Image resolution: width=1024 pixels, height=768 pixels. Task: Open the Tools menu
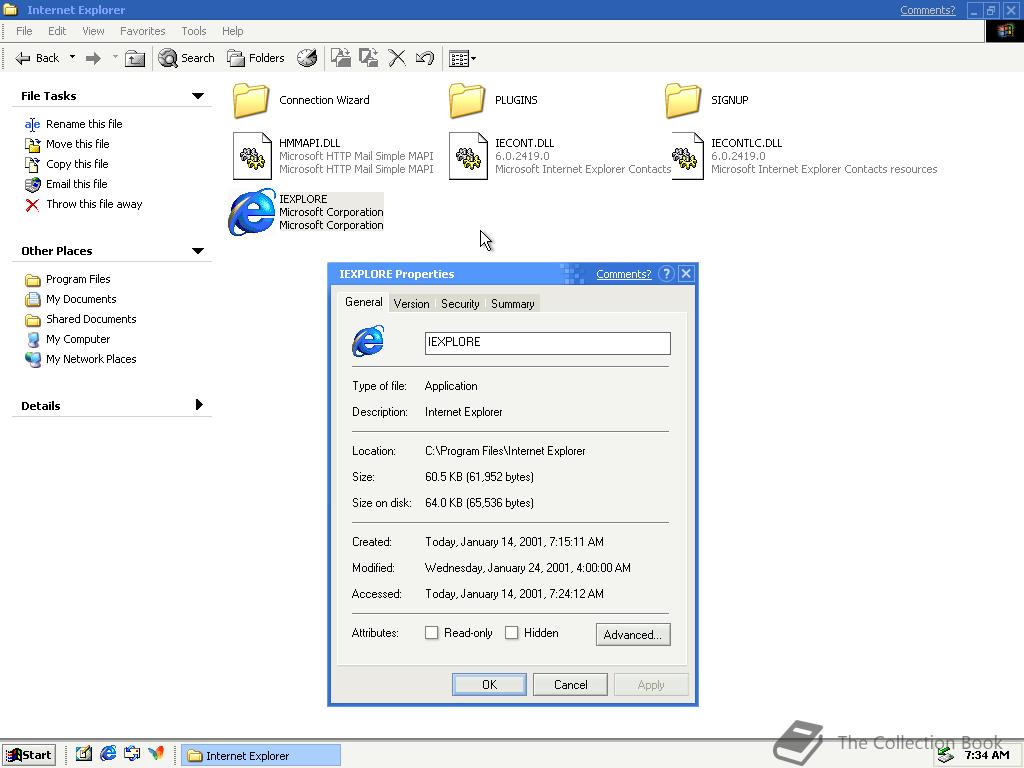pyautogui.click(x=193, y=31)
